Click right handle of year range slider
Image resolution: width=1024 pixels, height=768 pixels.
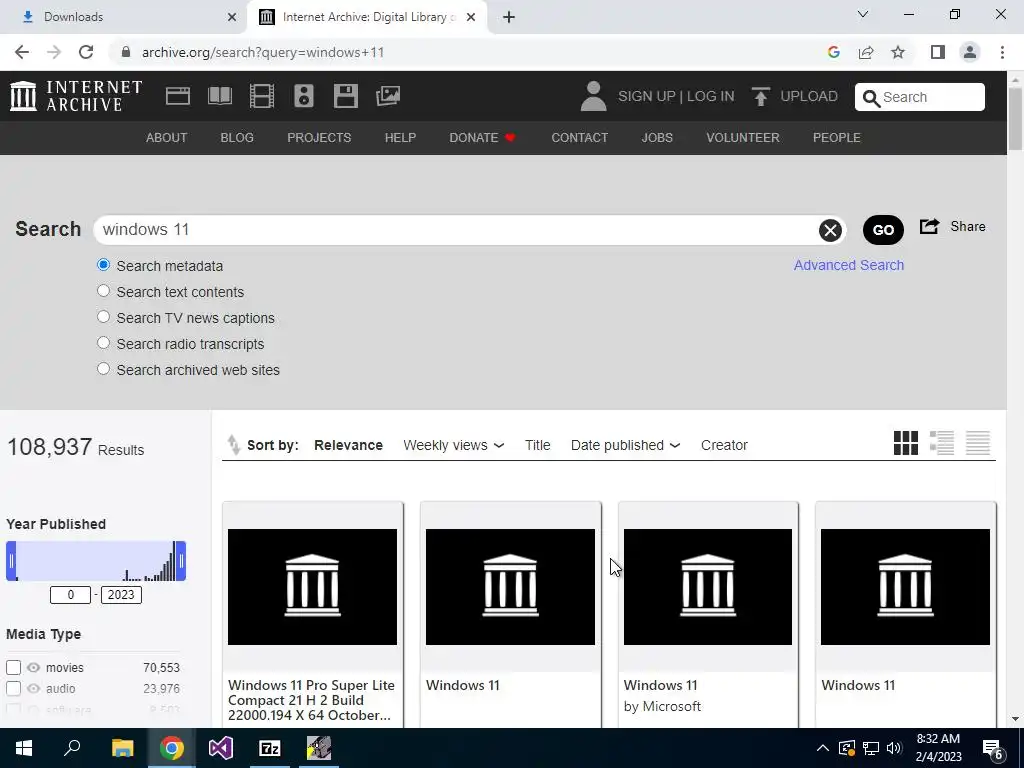[181, 561]
